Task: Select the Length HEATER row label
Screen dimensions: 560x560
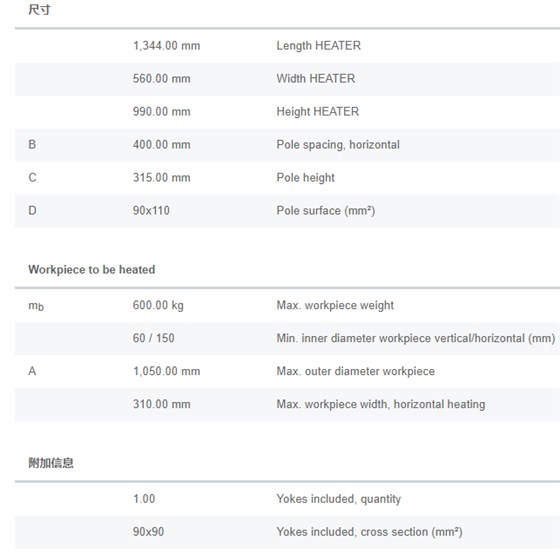Action: tap(319, 46)
